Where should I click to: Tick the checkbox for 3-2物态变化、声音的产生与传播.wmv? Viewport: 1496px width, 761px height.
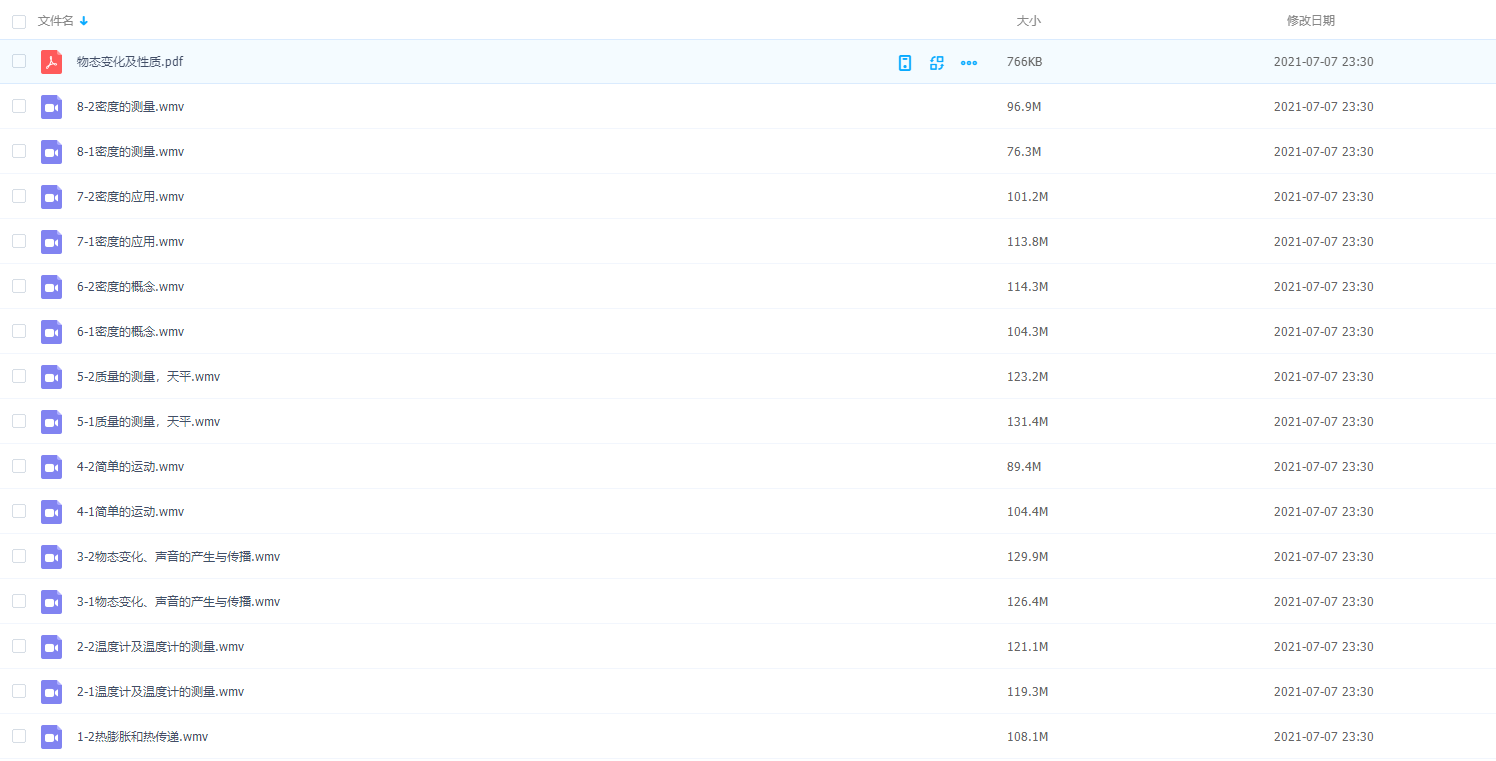(19, 556)
